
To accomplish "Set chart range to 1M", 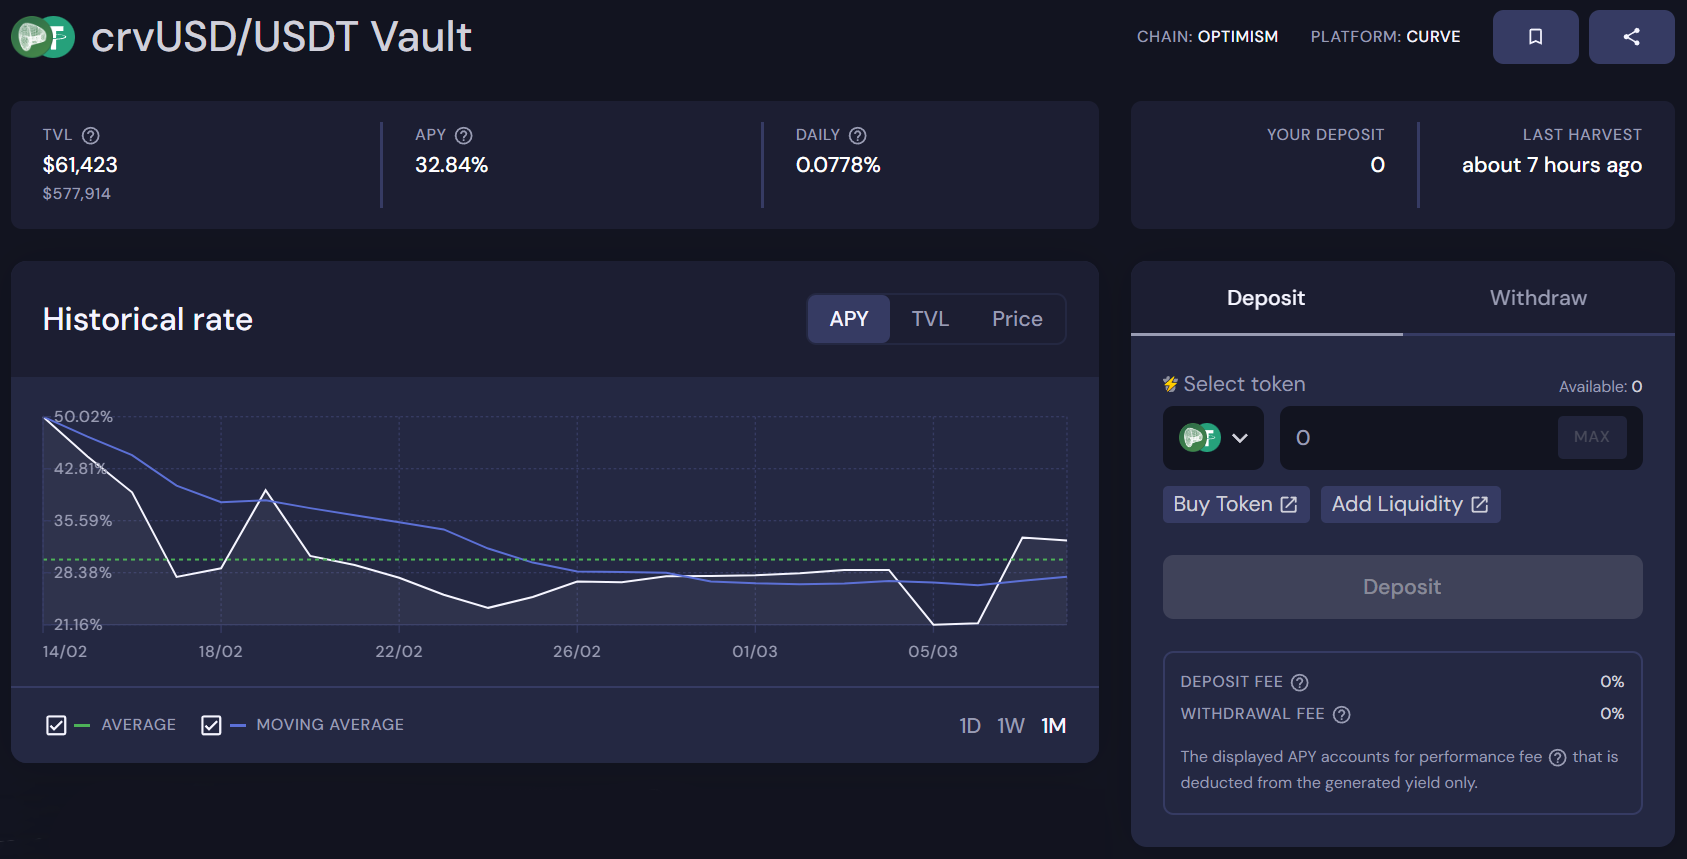I will point(1054,726).
